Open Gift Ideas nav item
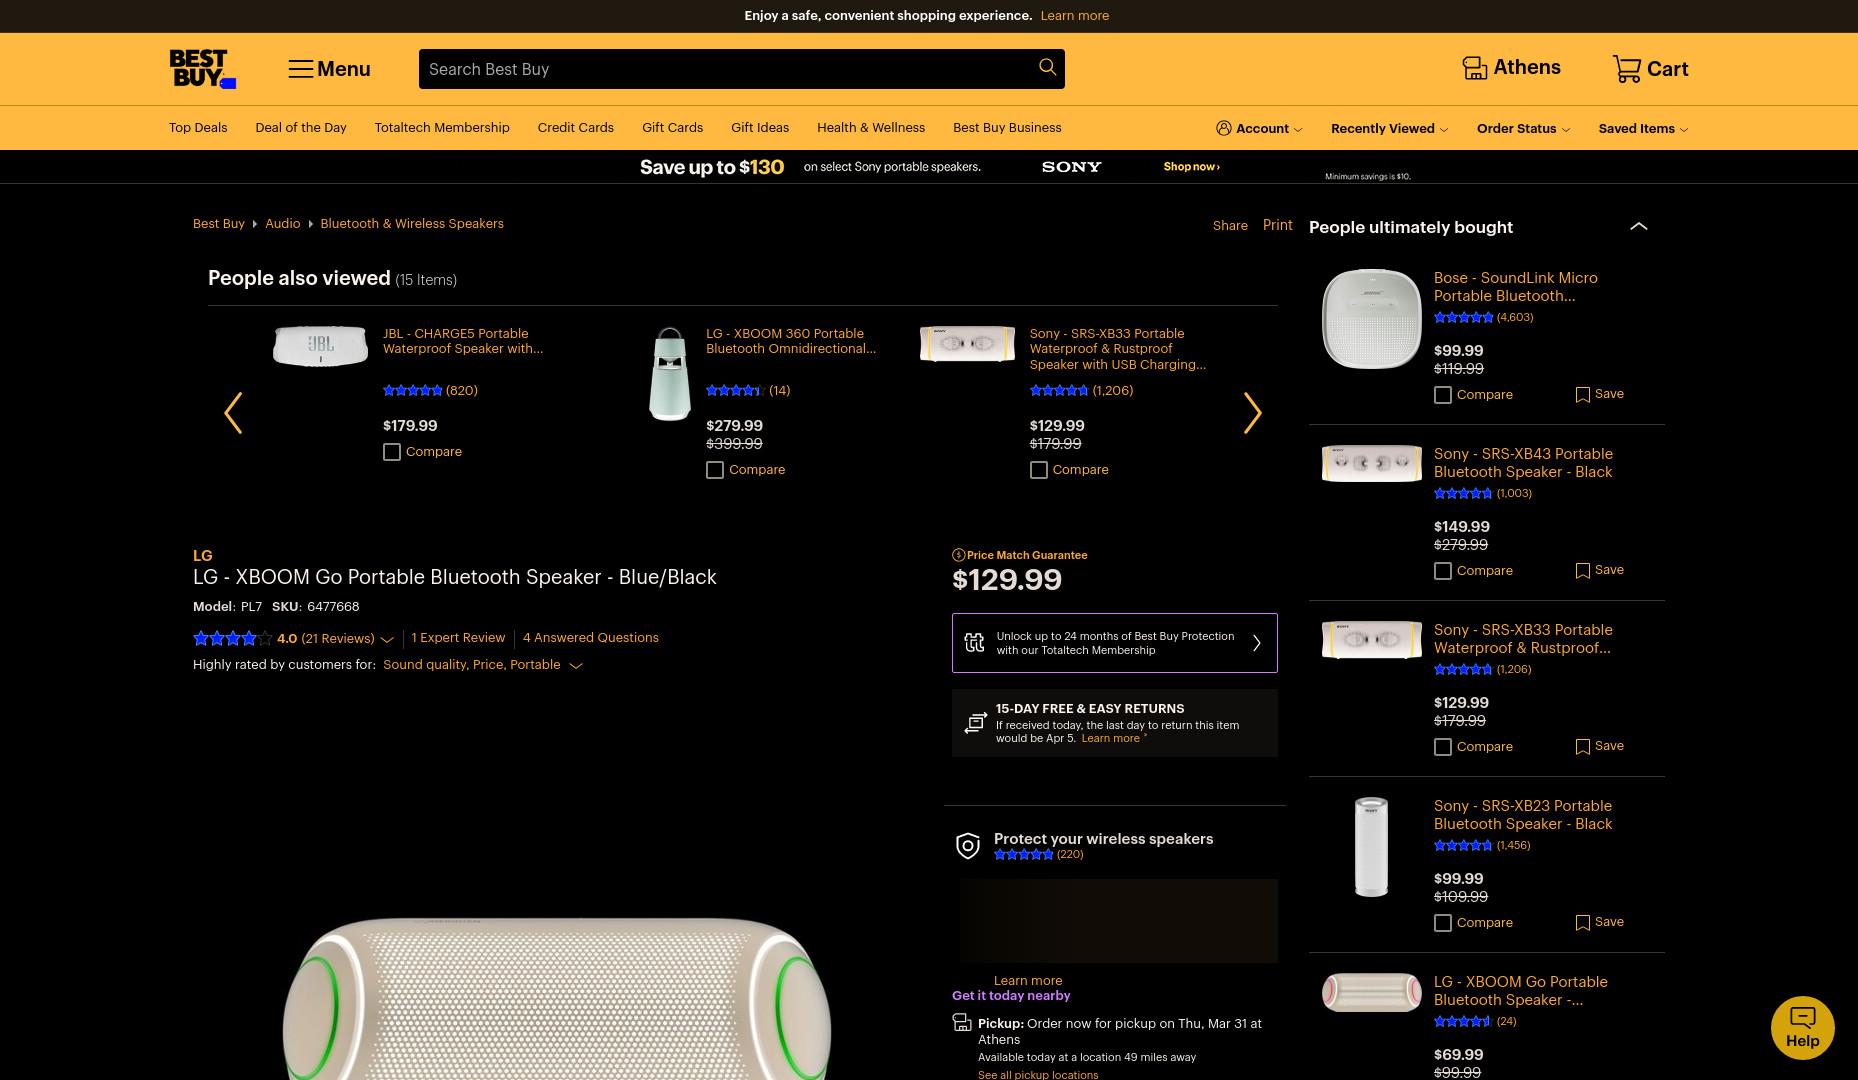The image size is (1858, 1080). (760, 127)
